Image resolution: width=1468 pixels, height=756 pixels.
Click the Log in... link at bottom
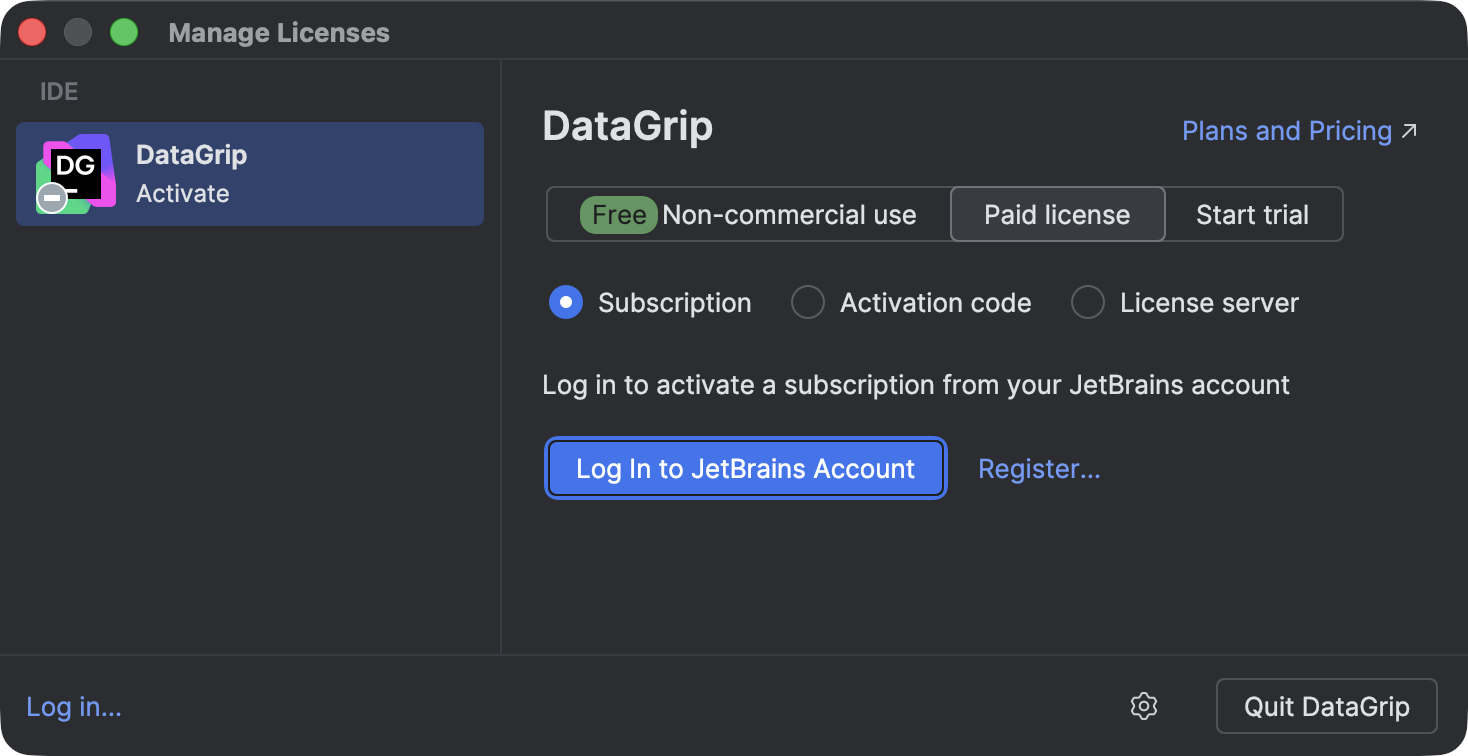point(74,707)
